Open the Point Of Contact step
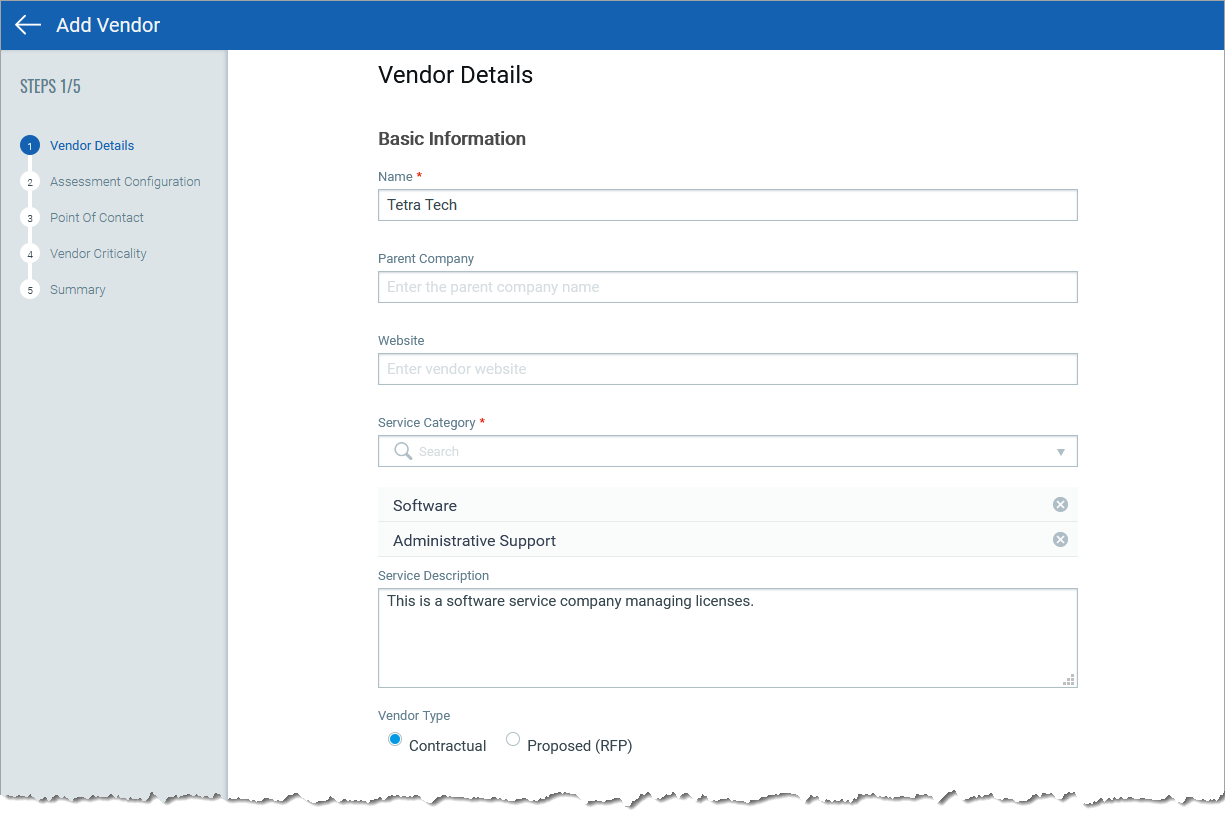 point(96,217)
